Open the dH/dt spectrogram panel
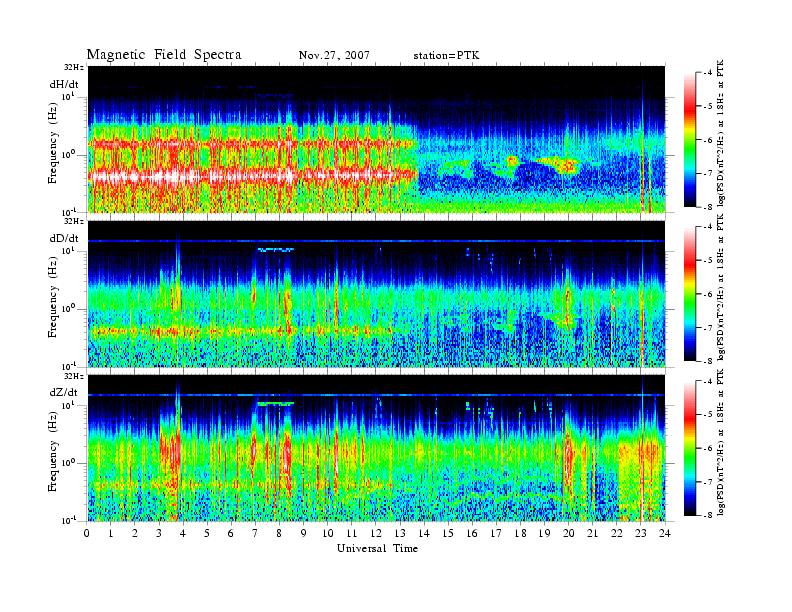Screen dimensions: 792x612 coord(377,139)
